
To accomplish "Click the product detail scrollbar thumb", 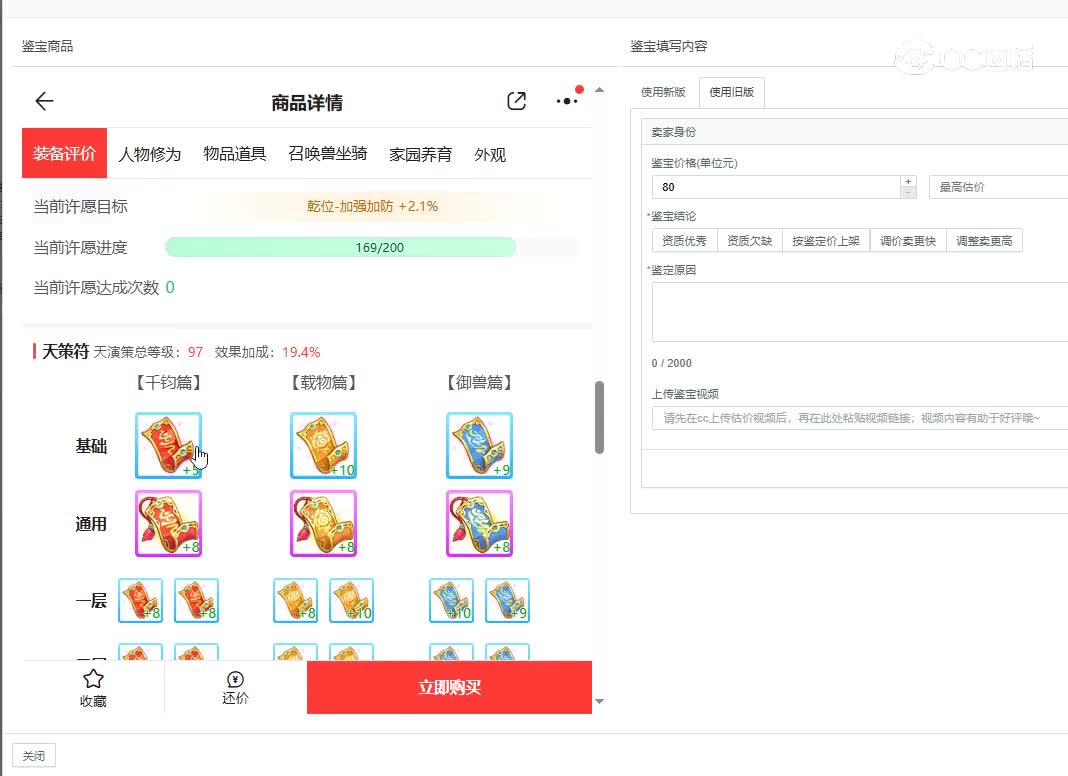I will click(599, 417).
